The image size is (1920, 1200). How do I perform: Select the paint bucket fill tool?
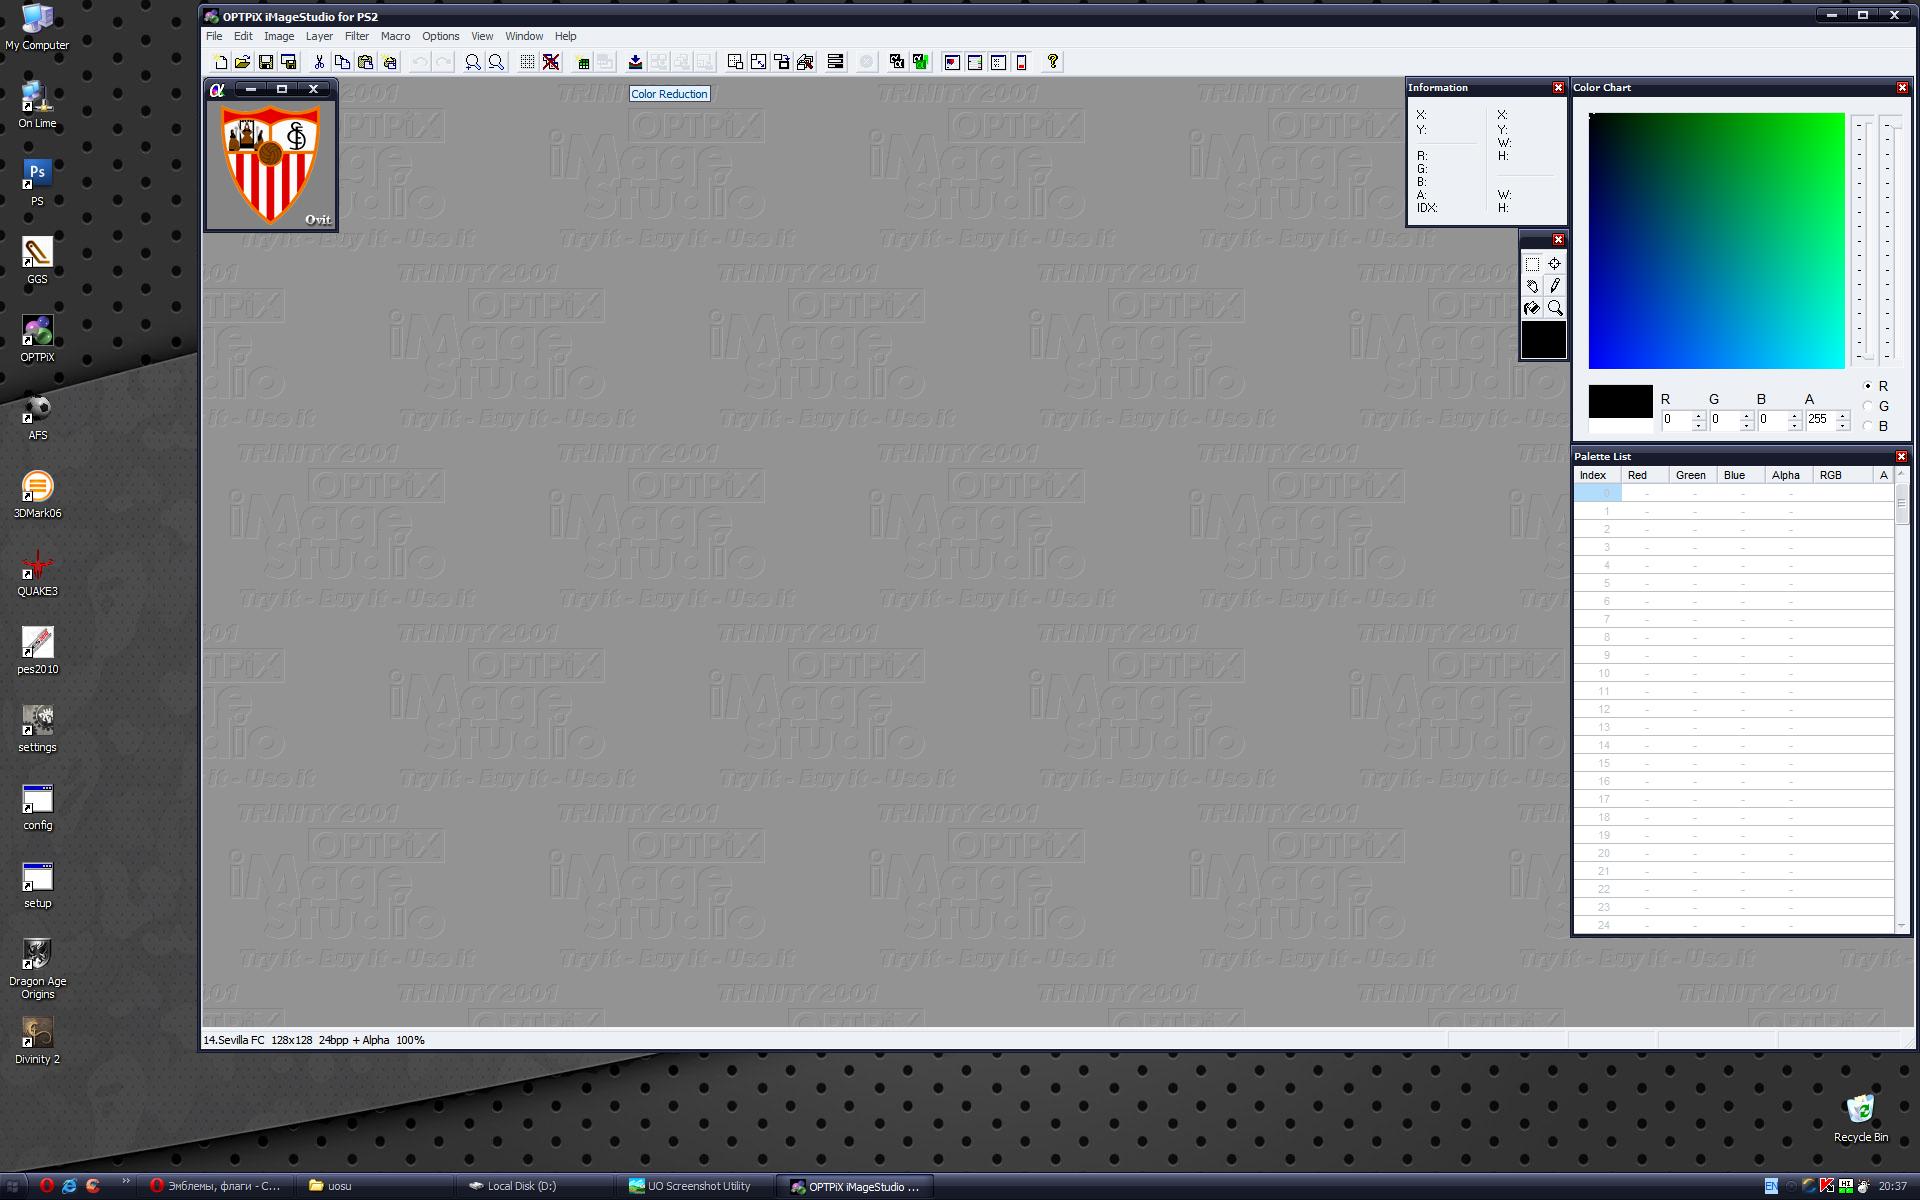[1532, 308]
